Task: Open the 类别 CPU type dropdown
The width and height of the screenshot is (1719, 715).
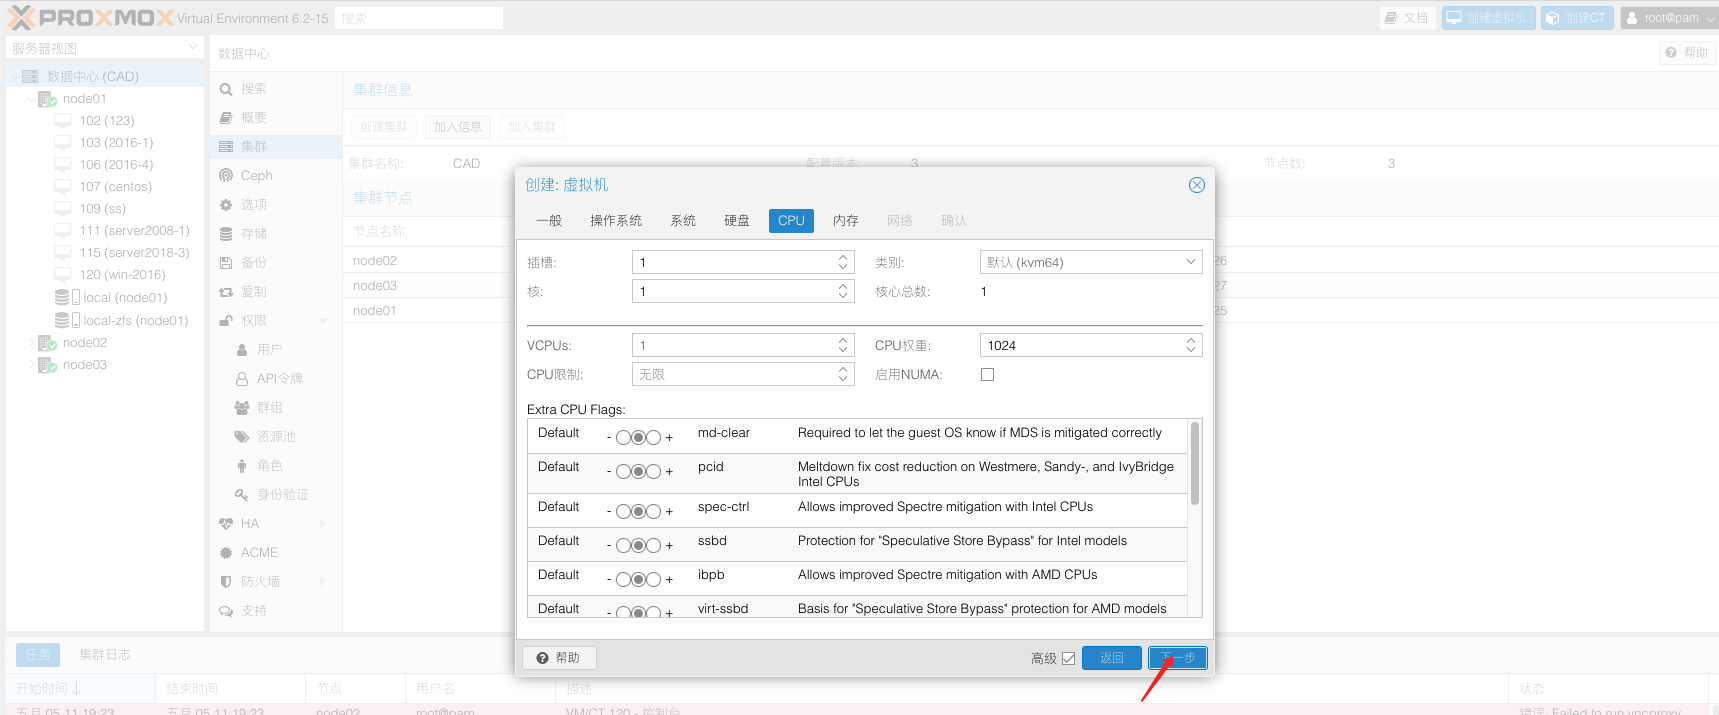Action: [1191, 262]
